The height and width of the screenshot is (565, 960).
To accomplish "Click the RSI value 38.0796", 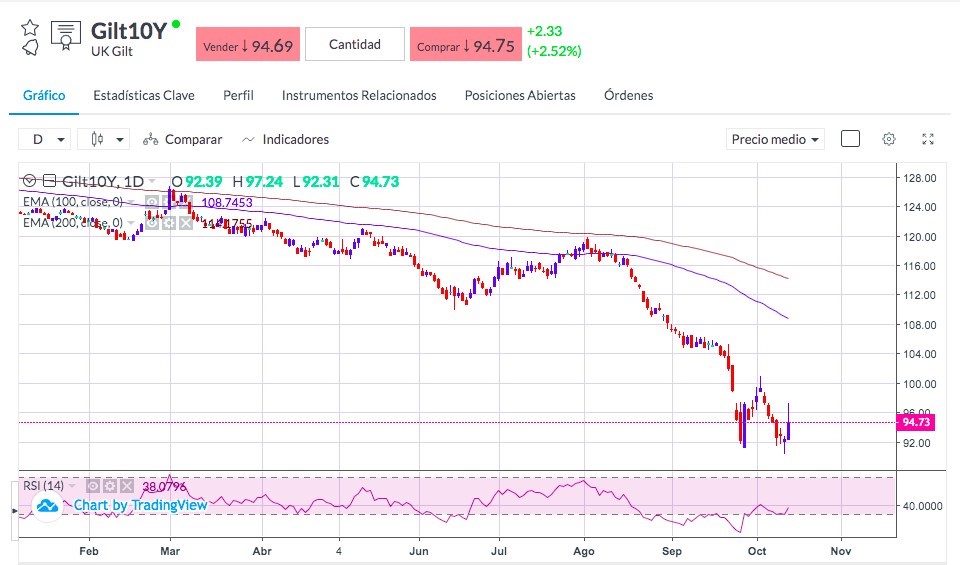I will (164, 487).
